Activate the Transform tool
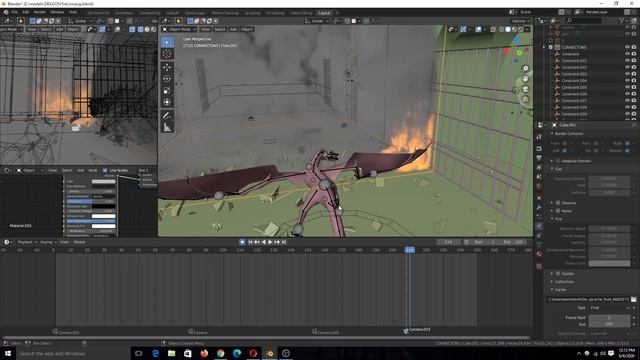Screen dimensions: 640x360 click(x=167, y=102)
